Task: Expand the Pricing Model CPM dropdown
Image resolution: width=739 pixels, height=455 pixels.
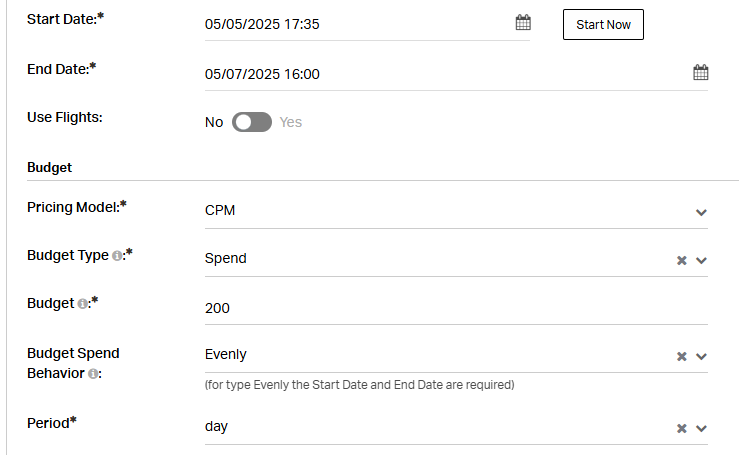Action: coord(456,210)
